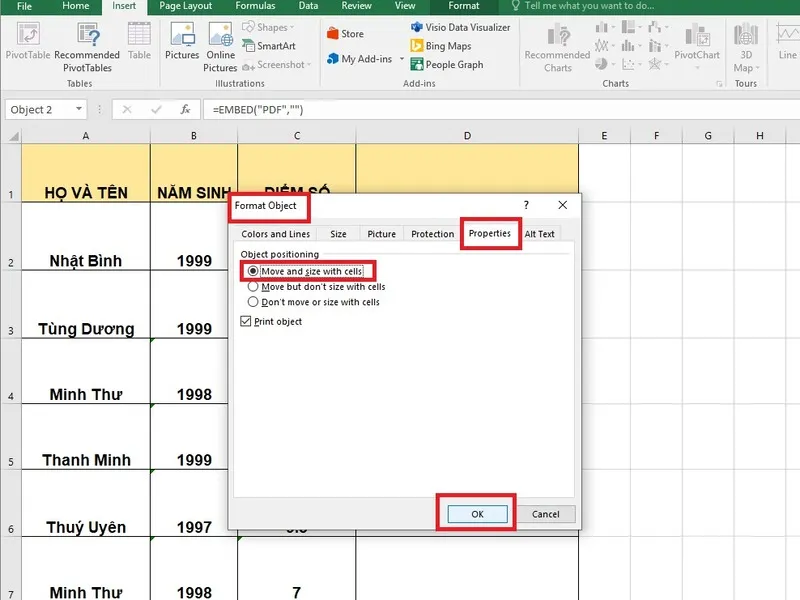Open column or bar chart dropdown

pyautogui.click(x=606, y=28)
